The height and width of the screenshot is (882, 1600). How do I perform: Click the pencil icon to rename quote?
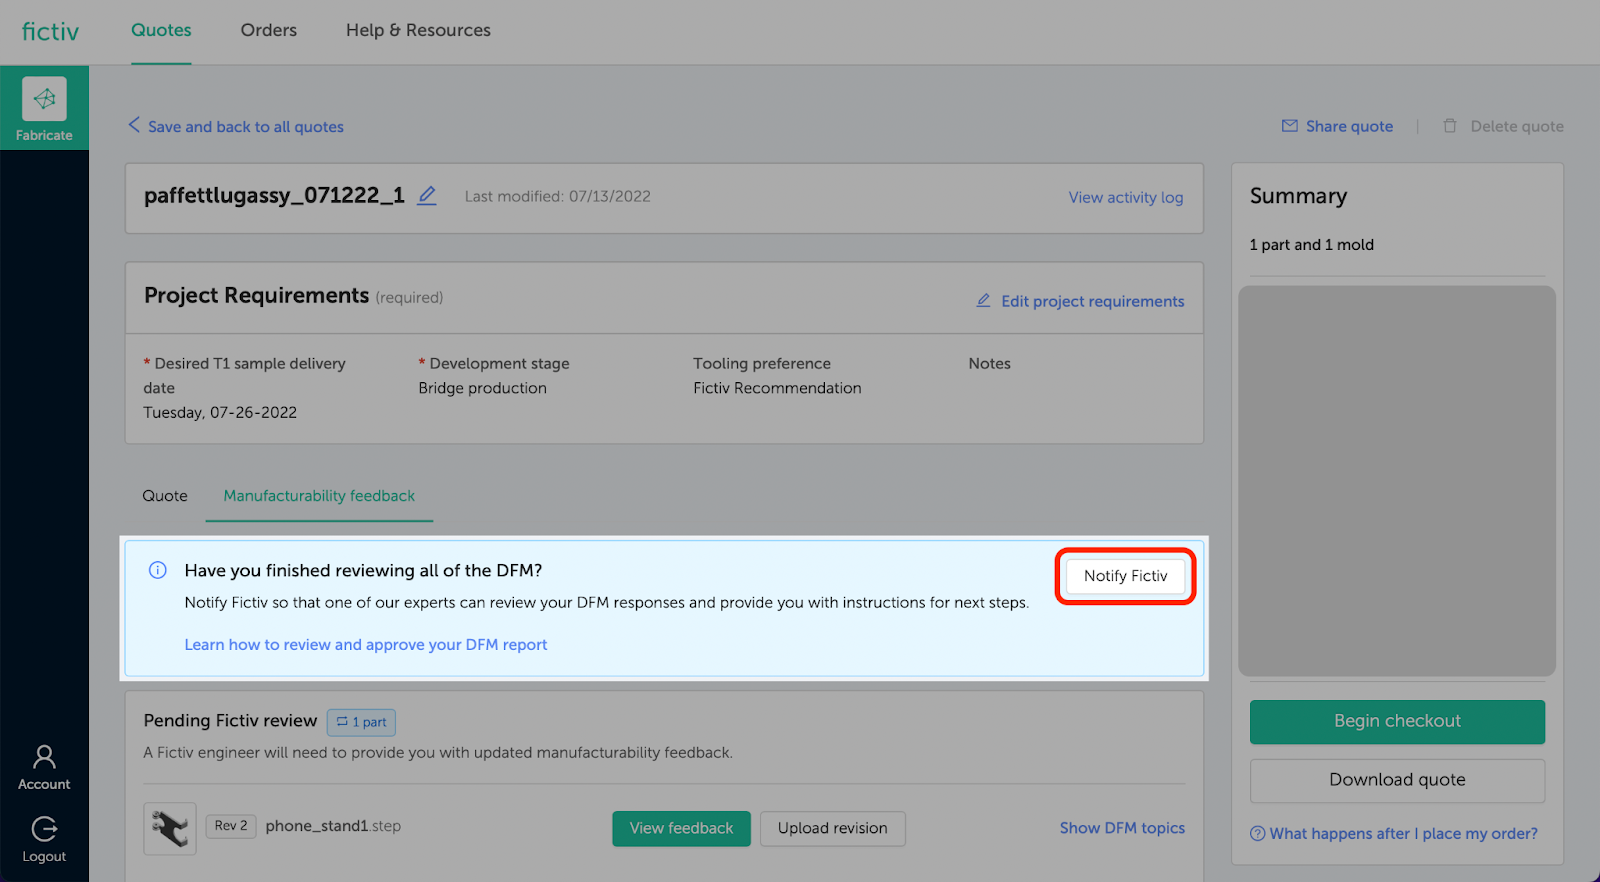point(427,196)
